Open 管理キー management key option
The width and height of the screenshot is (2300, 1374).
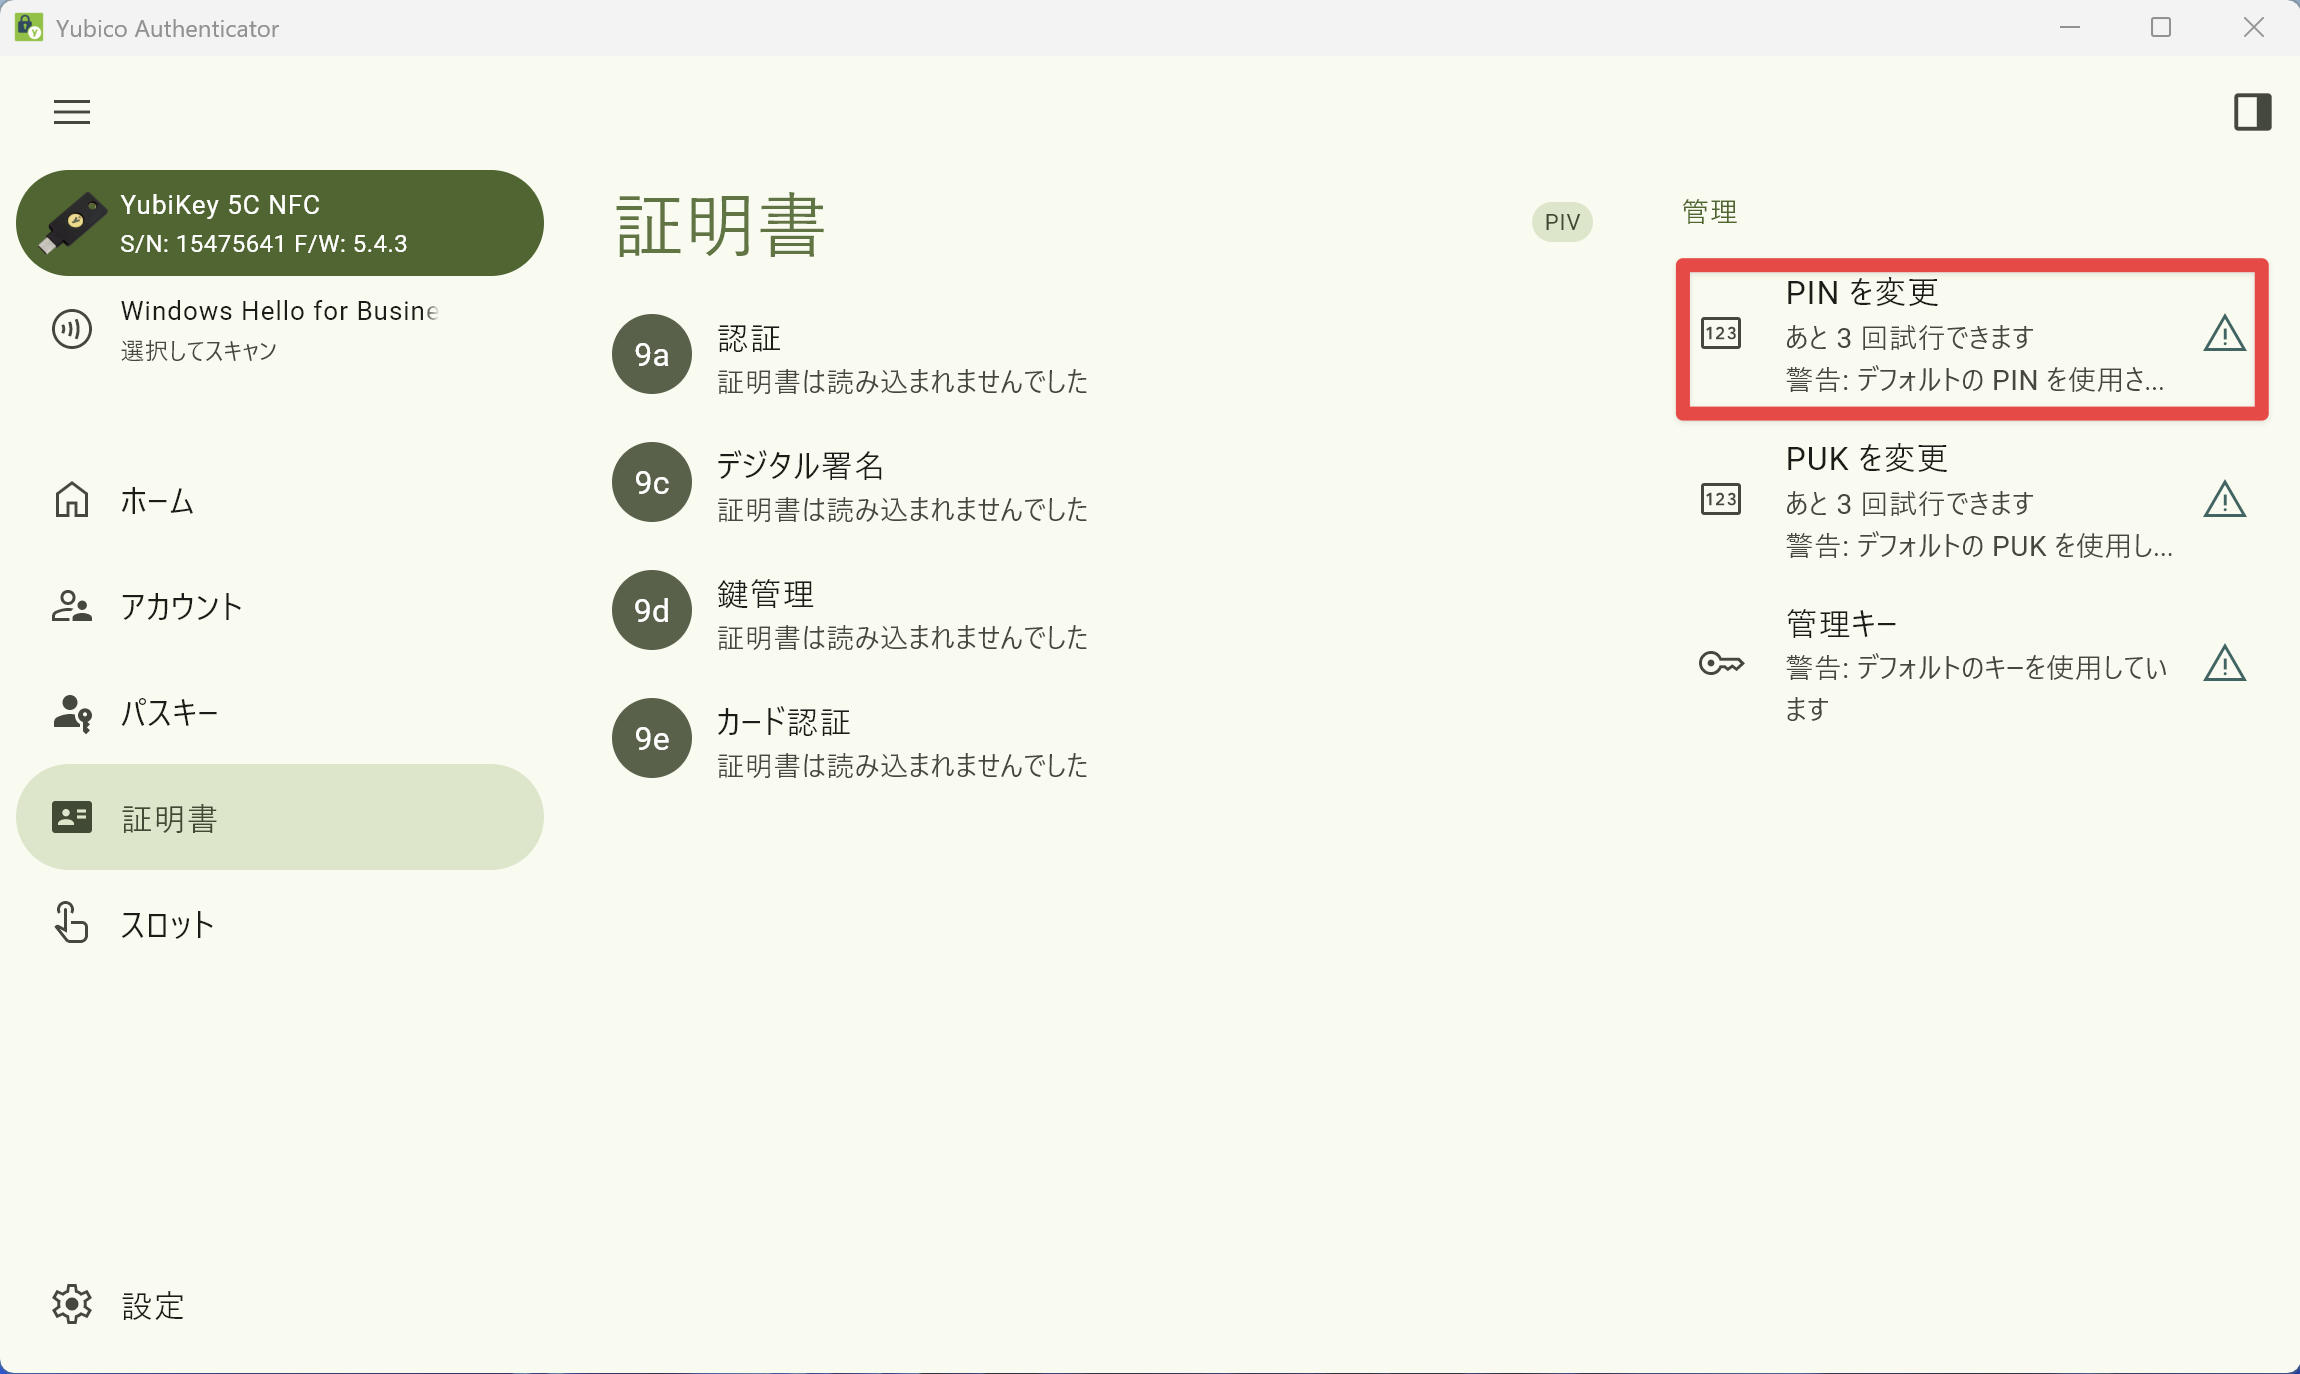tap(1972, 666)
